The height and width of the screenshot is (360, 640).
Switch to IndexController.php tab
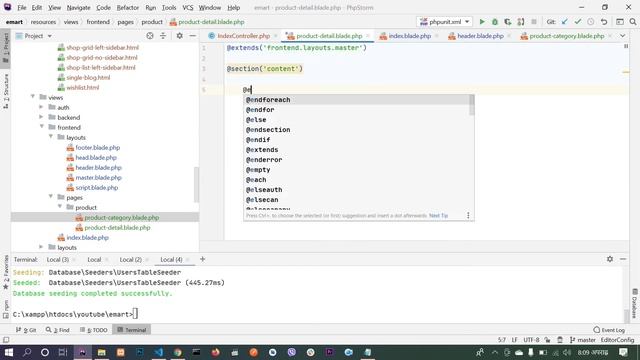pos(243,36)
